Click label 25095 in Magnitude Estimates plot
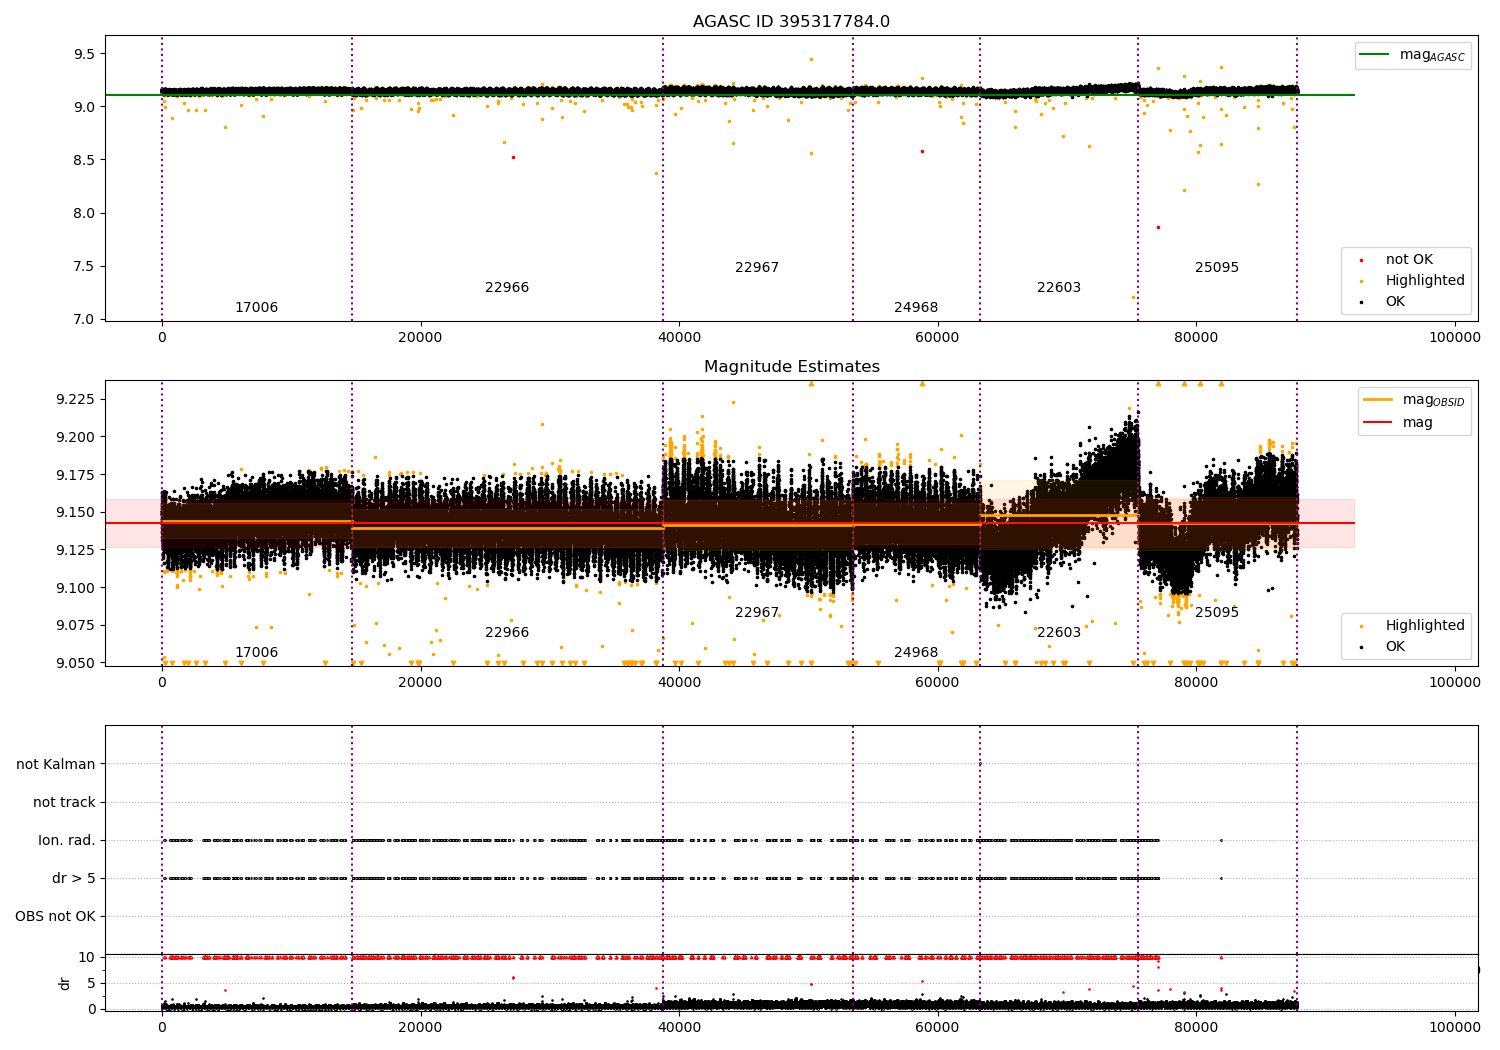Image resolution: width=1500 pixels, height=1050 pixels. point(1217,613)
